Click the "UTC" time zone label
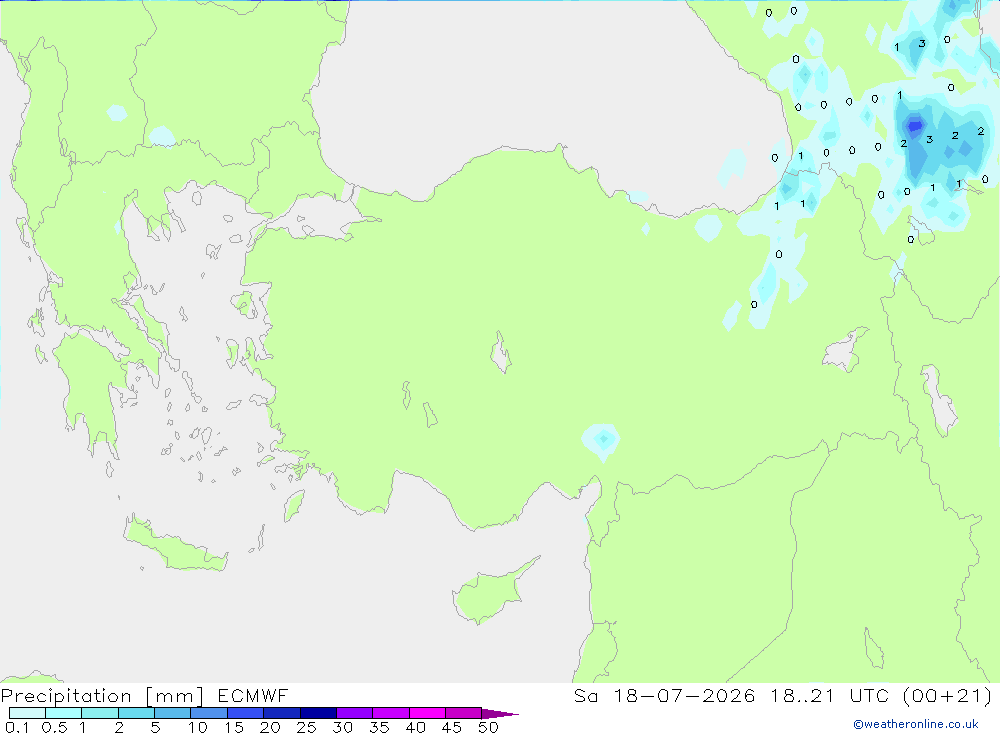The image size is (1000, 733). [869, 695]
